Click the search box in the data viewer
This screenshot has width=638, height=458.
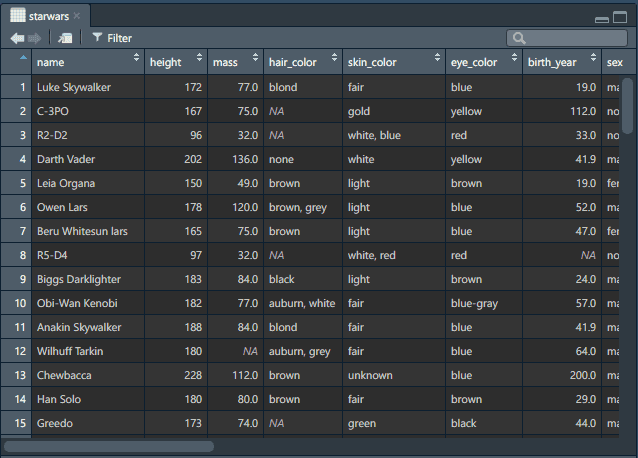pos(564,38)
